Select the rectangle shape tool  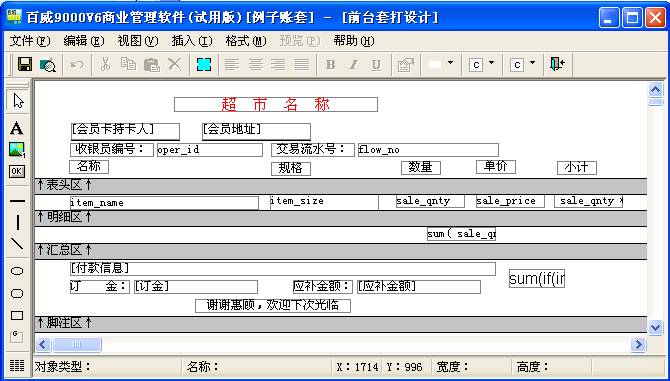[17, 316]
